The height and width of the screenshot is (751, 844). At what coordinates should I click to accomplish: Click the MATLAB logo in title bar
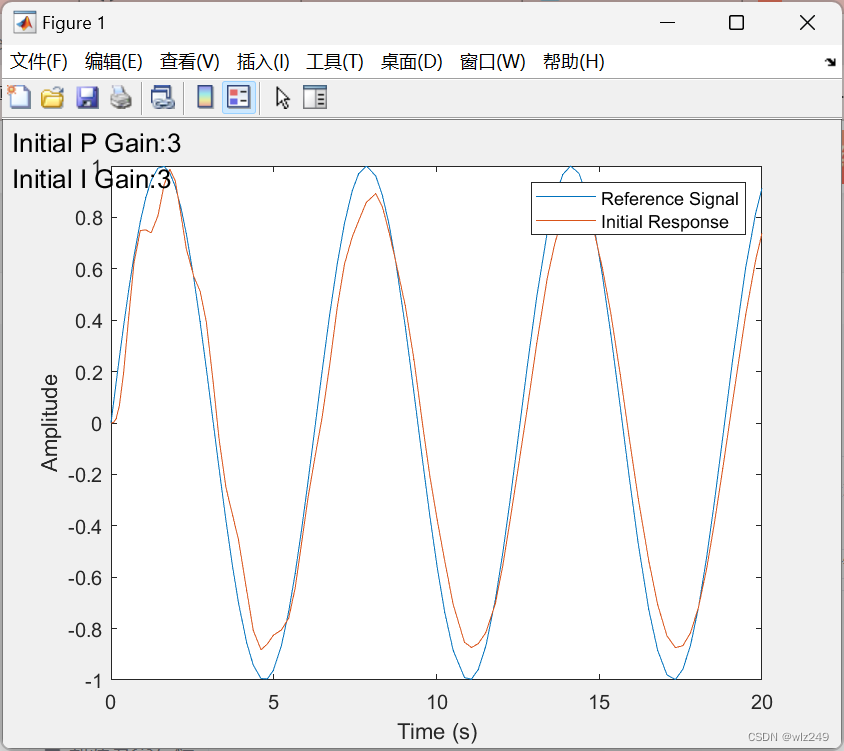pyautogui.click(x=25, y=23)
